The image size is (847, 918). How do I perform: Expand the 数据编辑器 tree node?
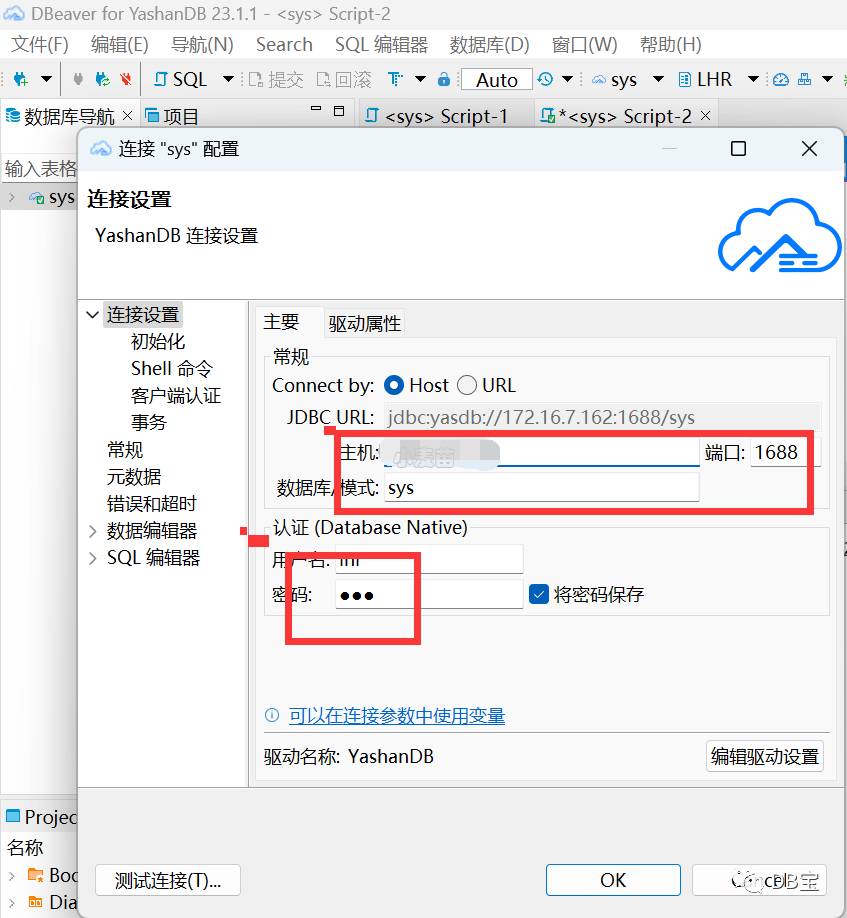(x=92, y=531)
